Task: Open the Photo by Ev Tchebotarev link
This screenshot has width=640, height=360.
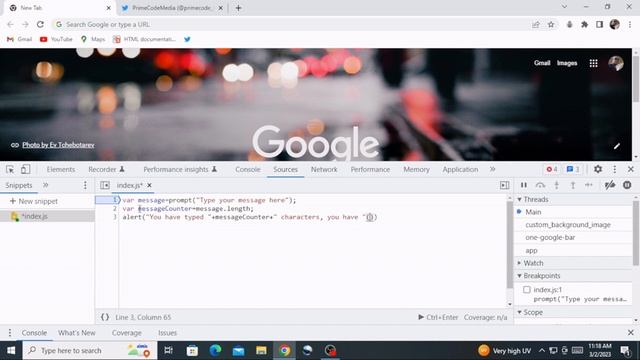Action: click(x=58, y=145)
